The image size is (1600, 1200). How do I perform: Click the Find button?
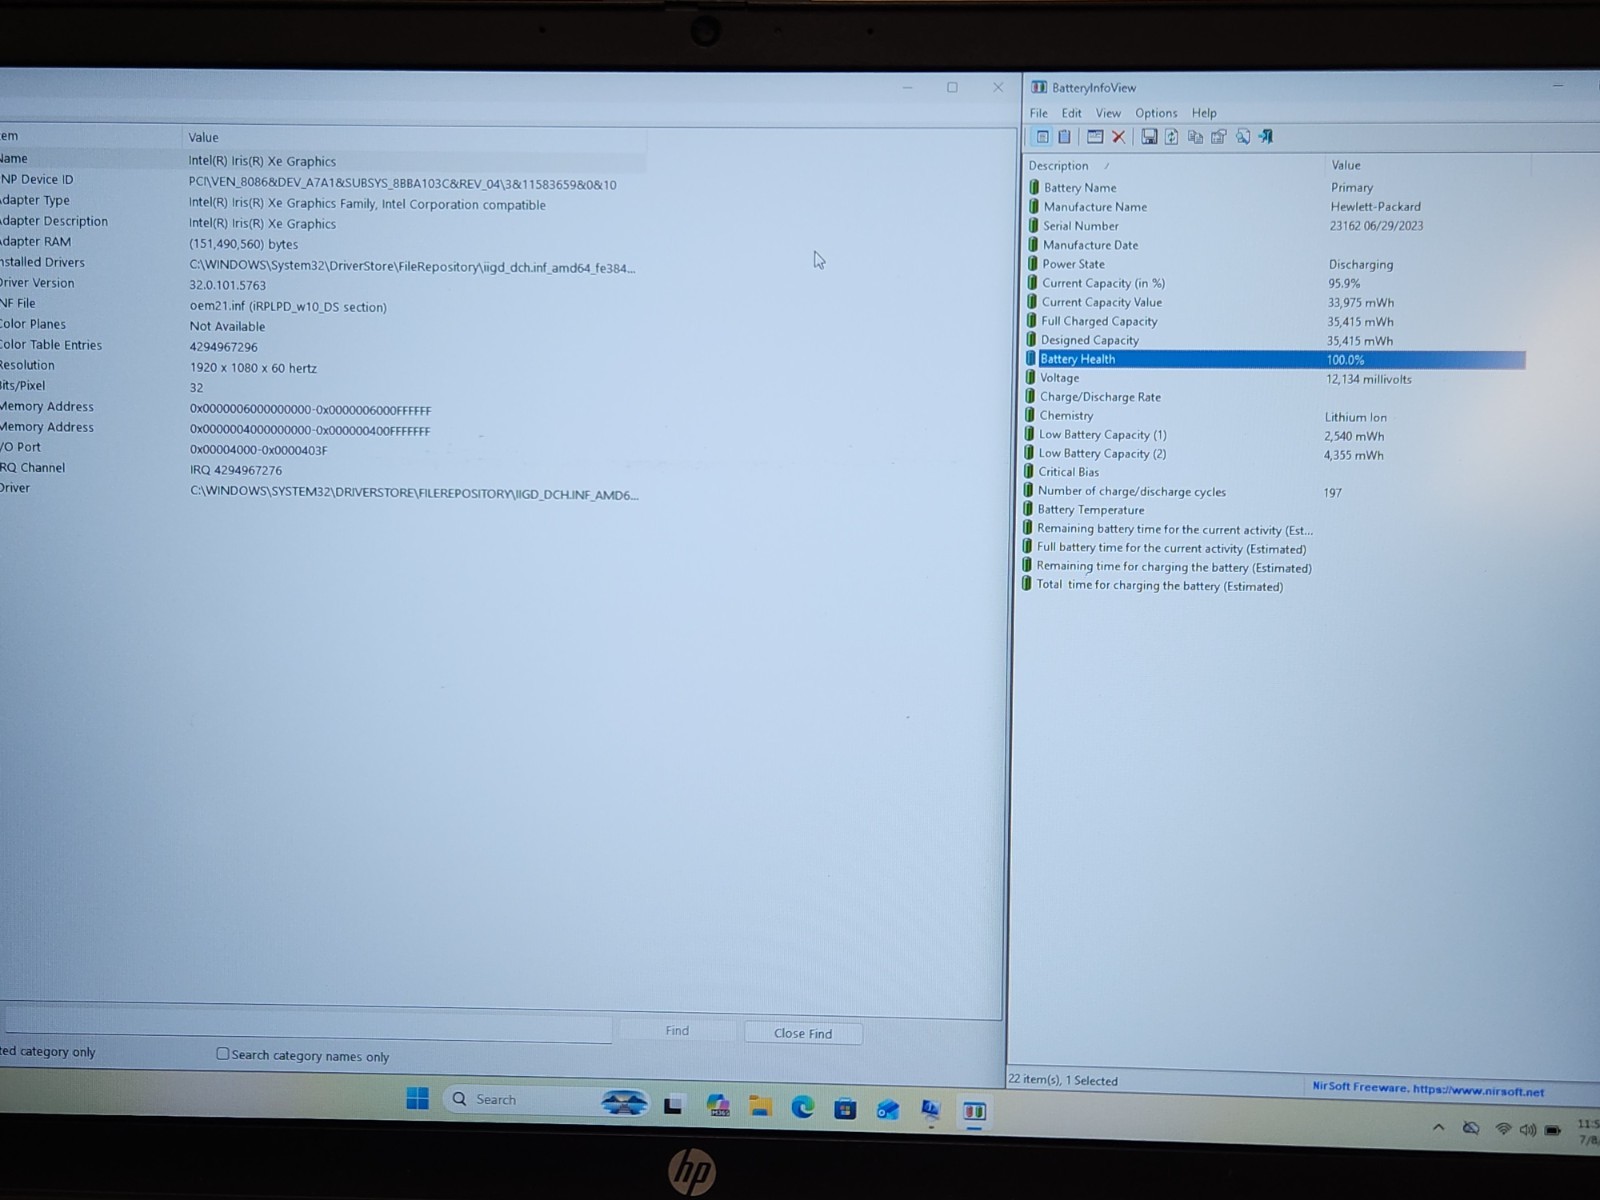click(677, 1031)
